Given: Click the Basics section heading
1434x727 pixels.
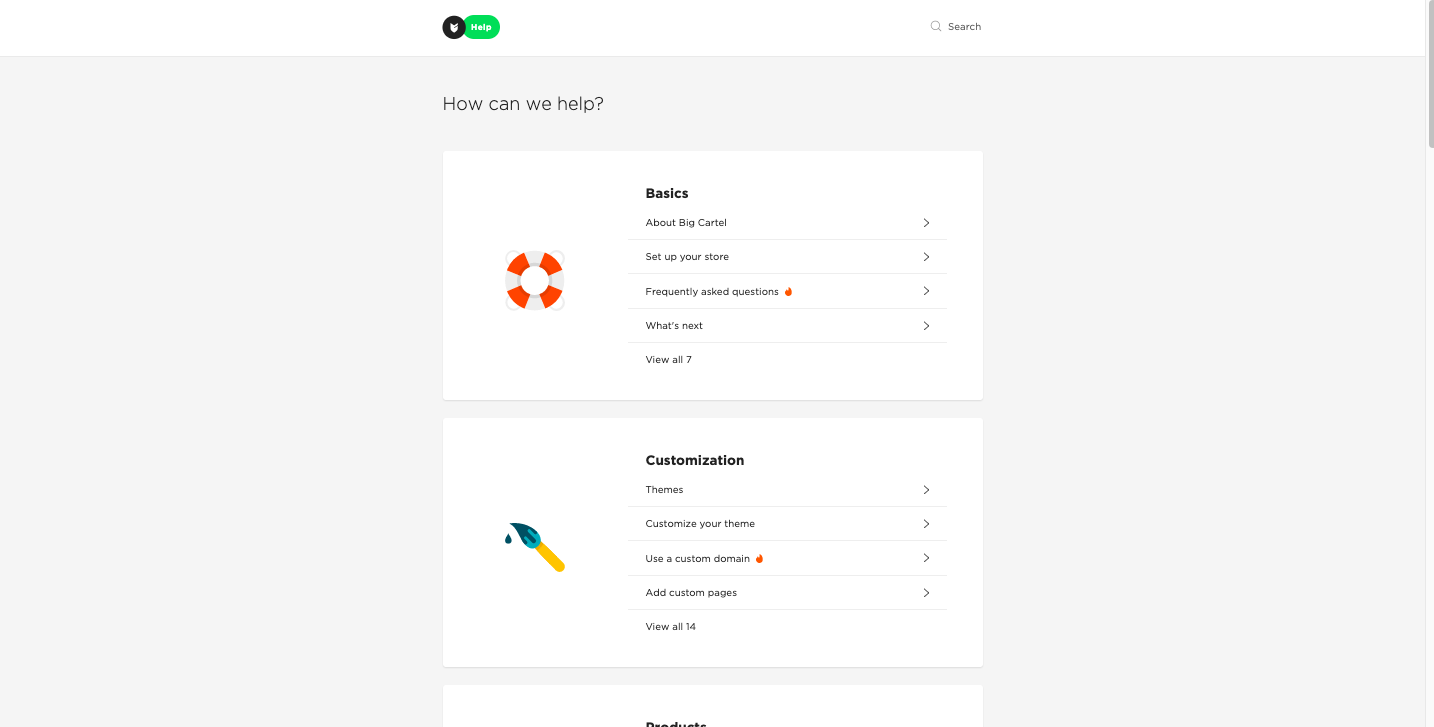Looking at the screenshot, I should [667, 193].
